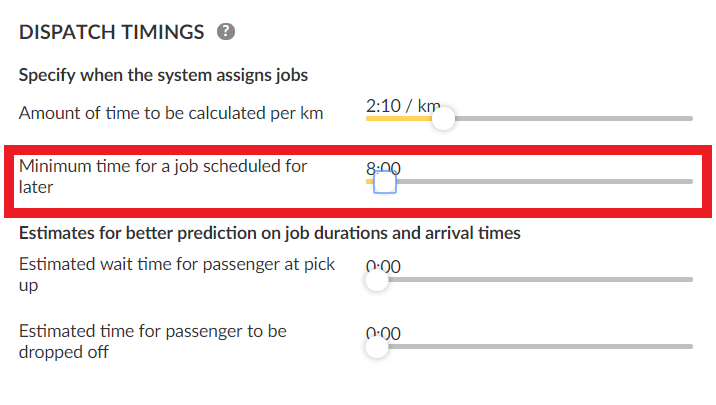The height and width of the screenshot is (405, 716).
Task: Open the Dispatch Timings help icon
Action: click(226, 32)
